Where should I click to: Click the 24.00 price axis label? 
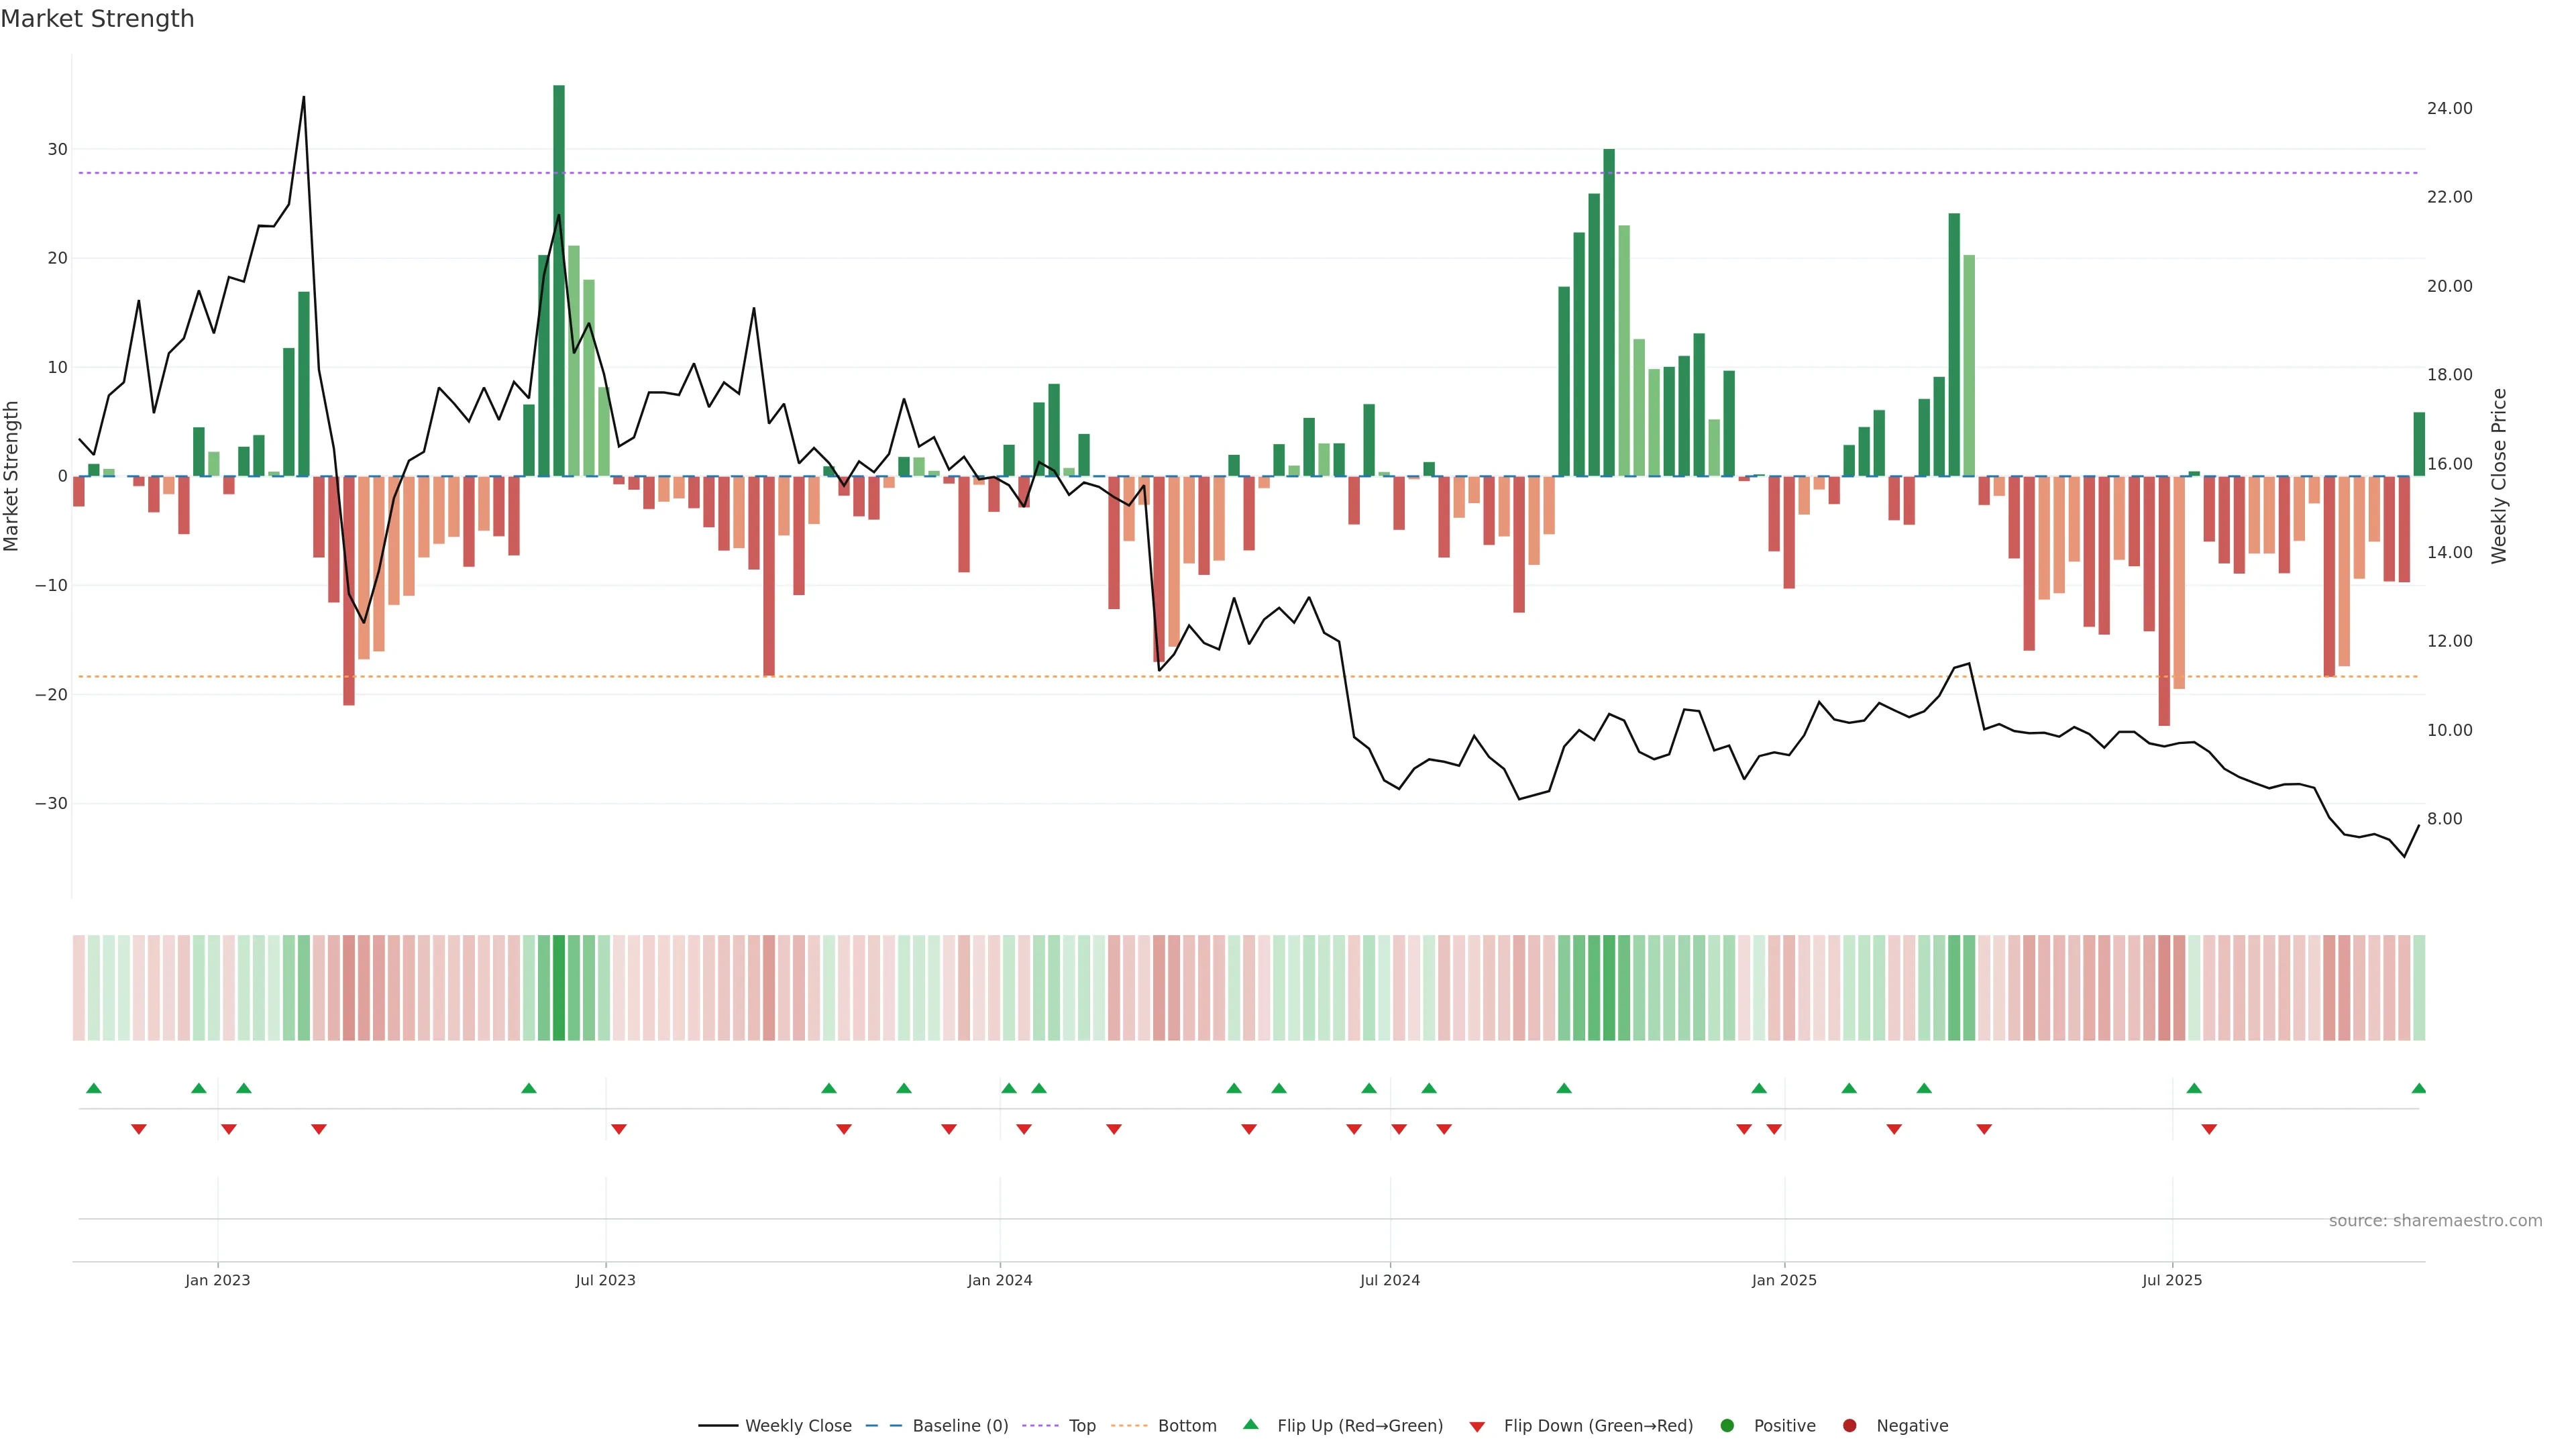tap(2449, 108)
